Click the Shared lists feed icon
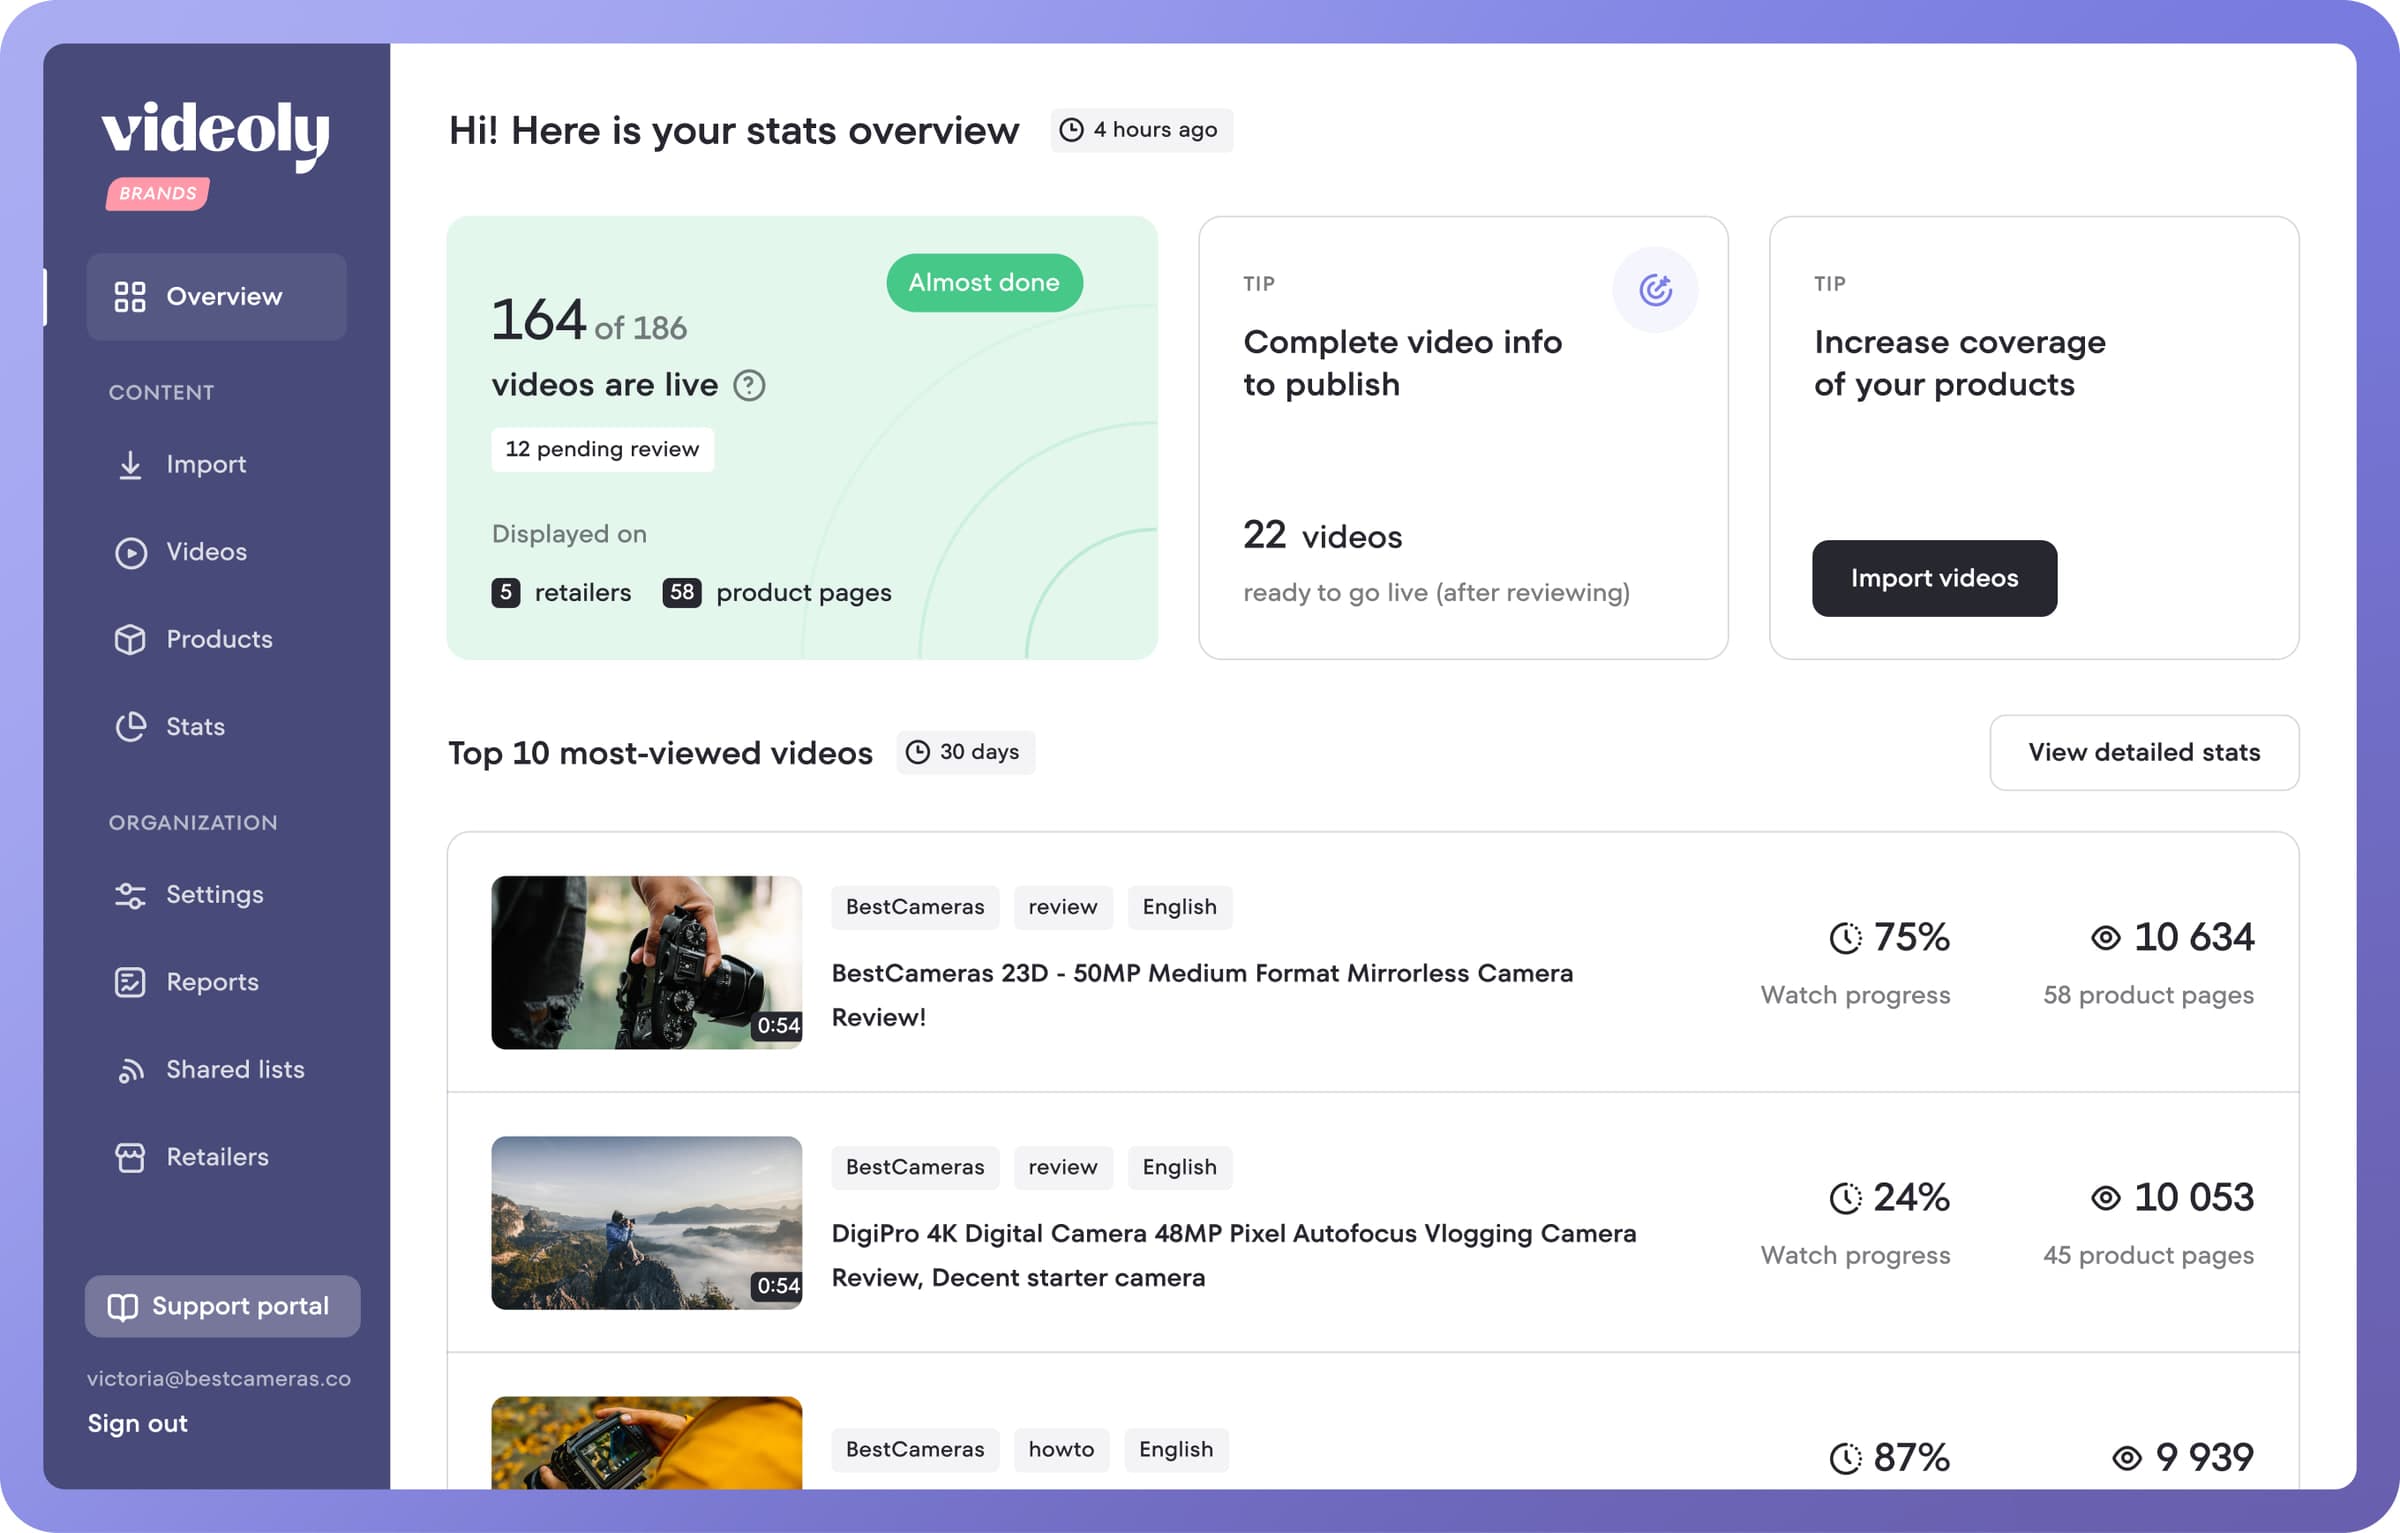This screenshot has width=2400, height=1533. pyautogui.click(x=130, y=1070)
